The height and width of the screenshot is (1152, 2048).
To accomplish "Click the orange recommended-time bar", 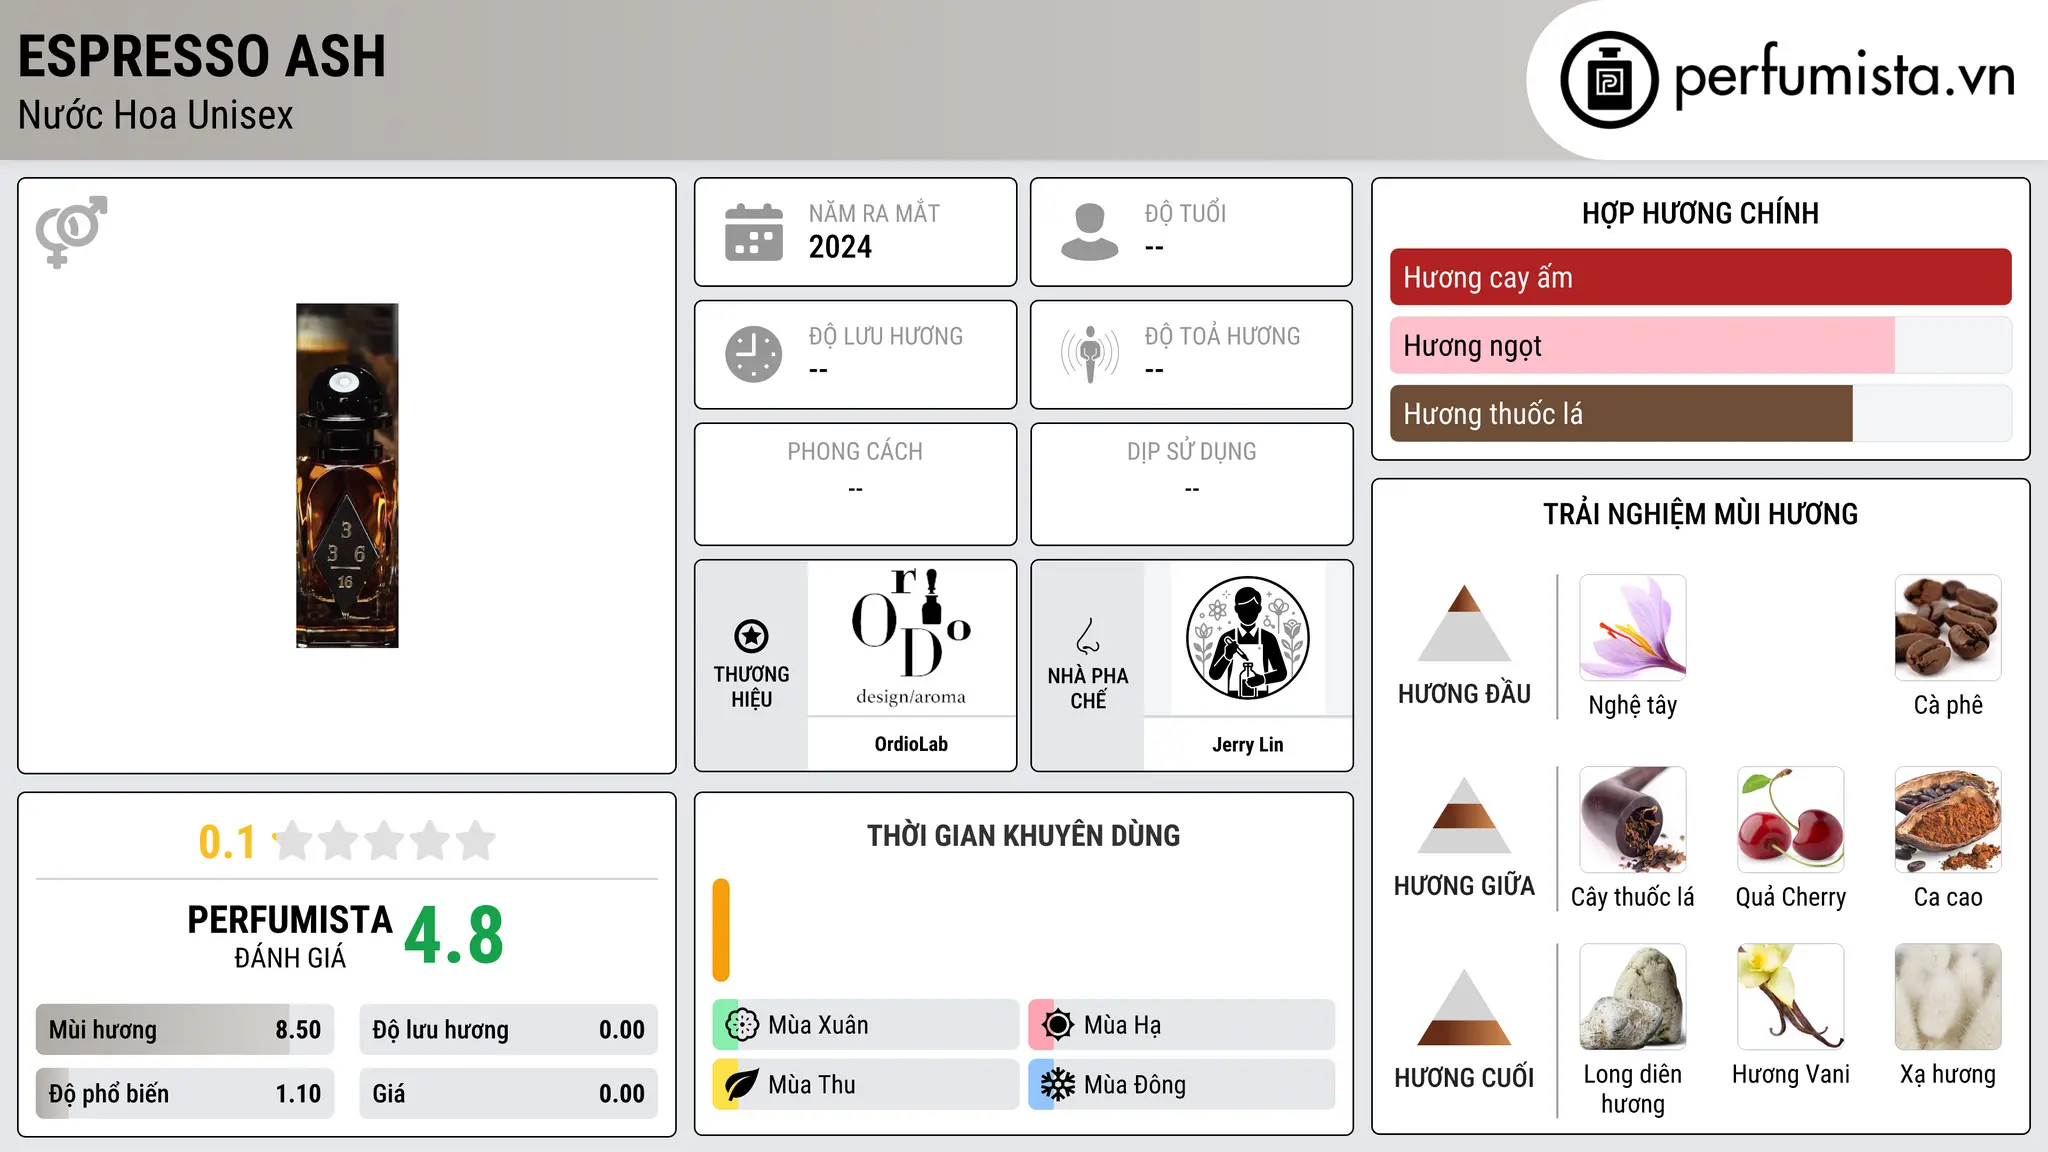I will 721,930.
